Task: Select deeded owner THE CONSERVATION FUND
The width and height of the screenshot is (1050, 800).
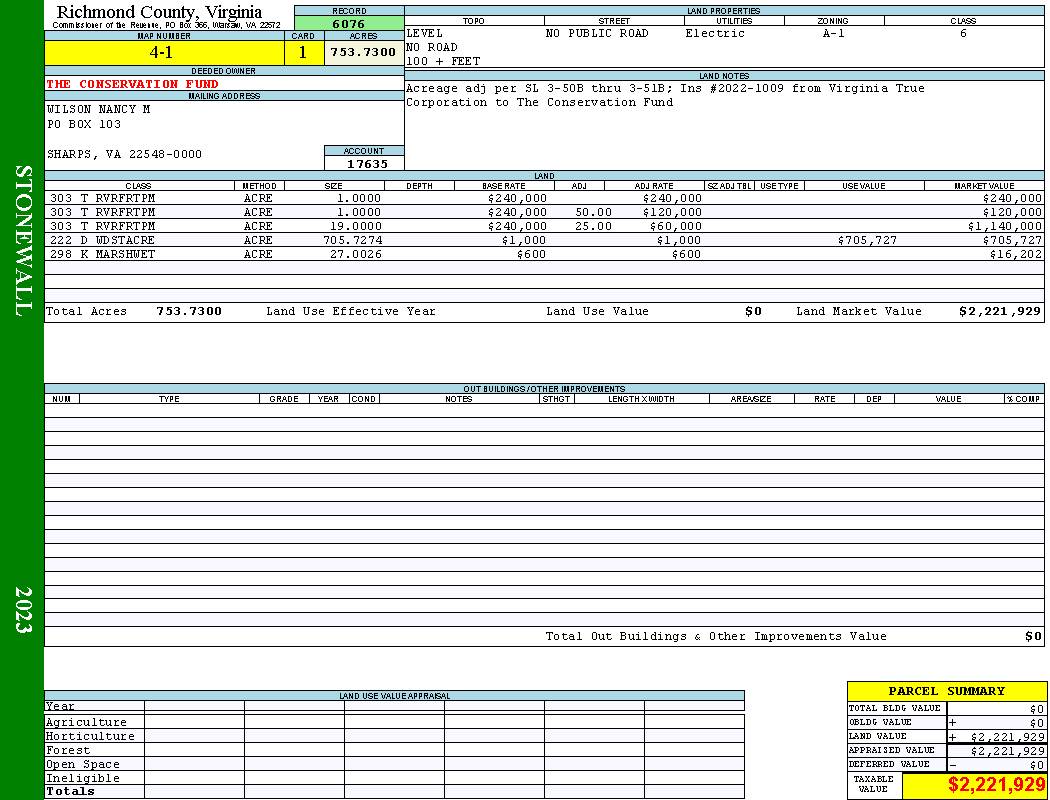Action: [133, 84]
